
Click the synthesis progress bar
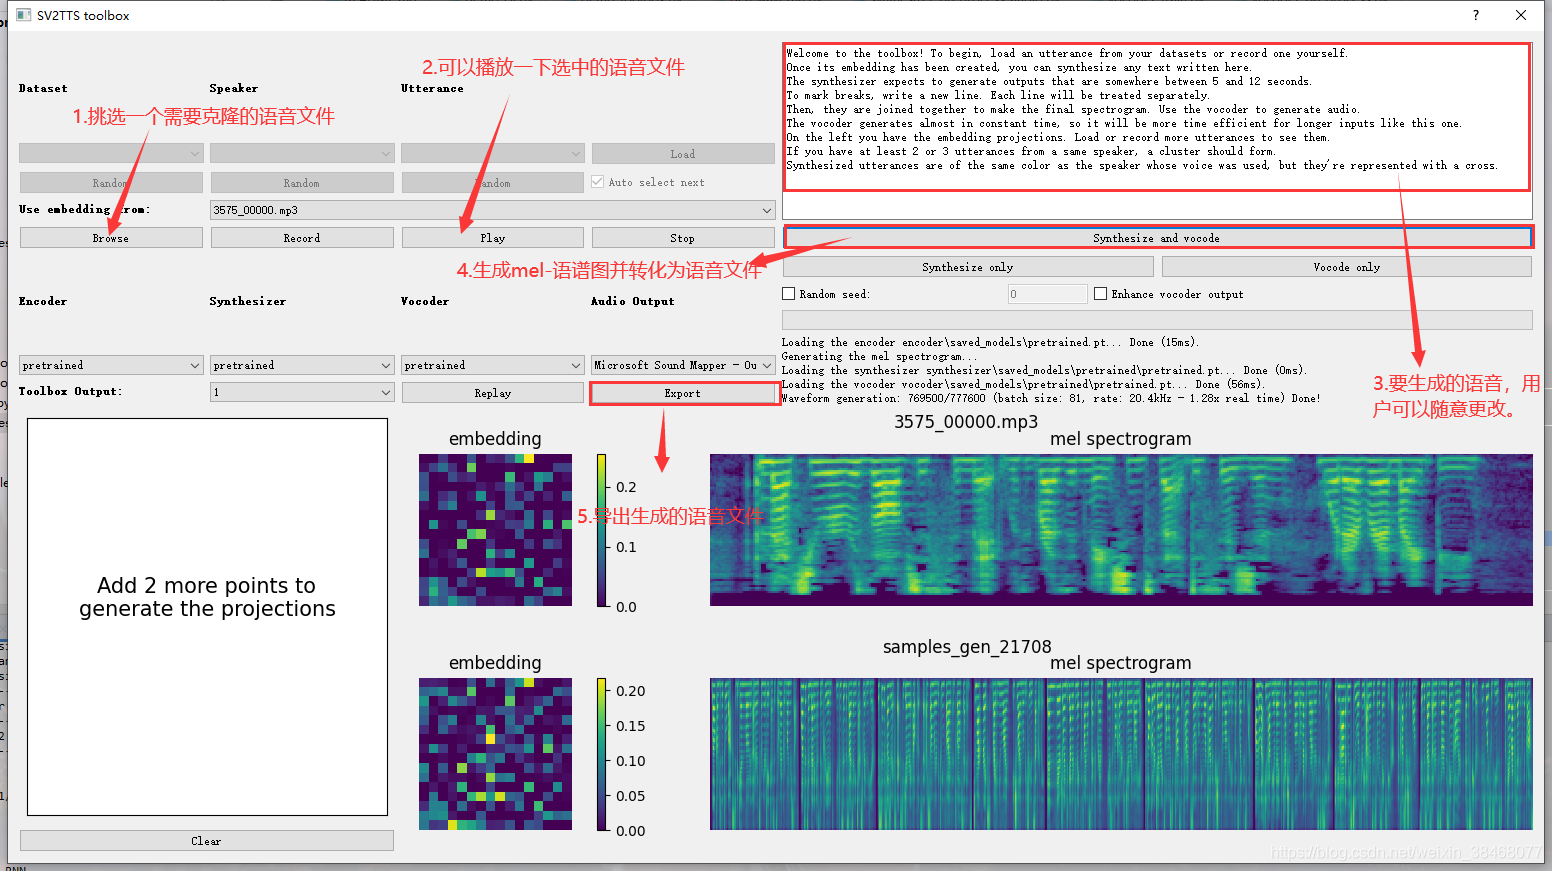tap(1157, 319)
